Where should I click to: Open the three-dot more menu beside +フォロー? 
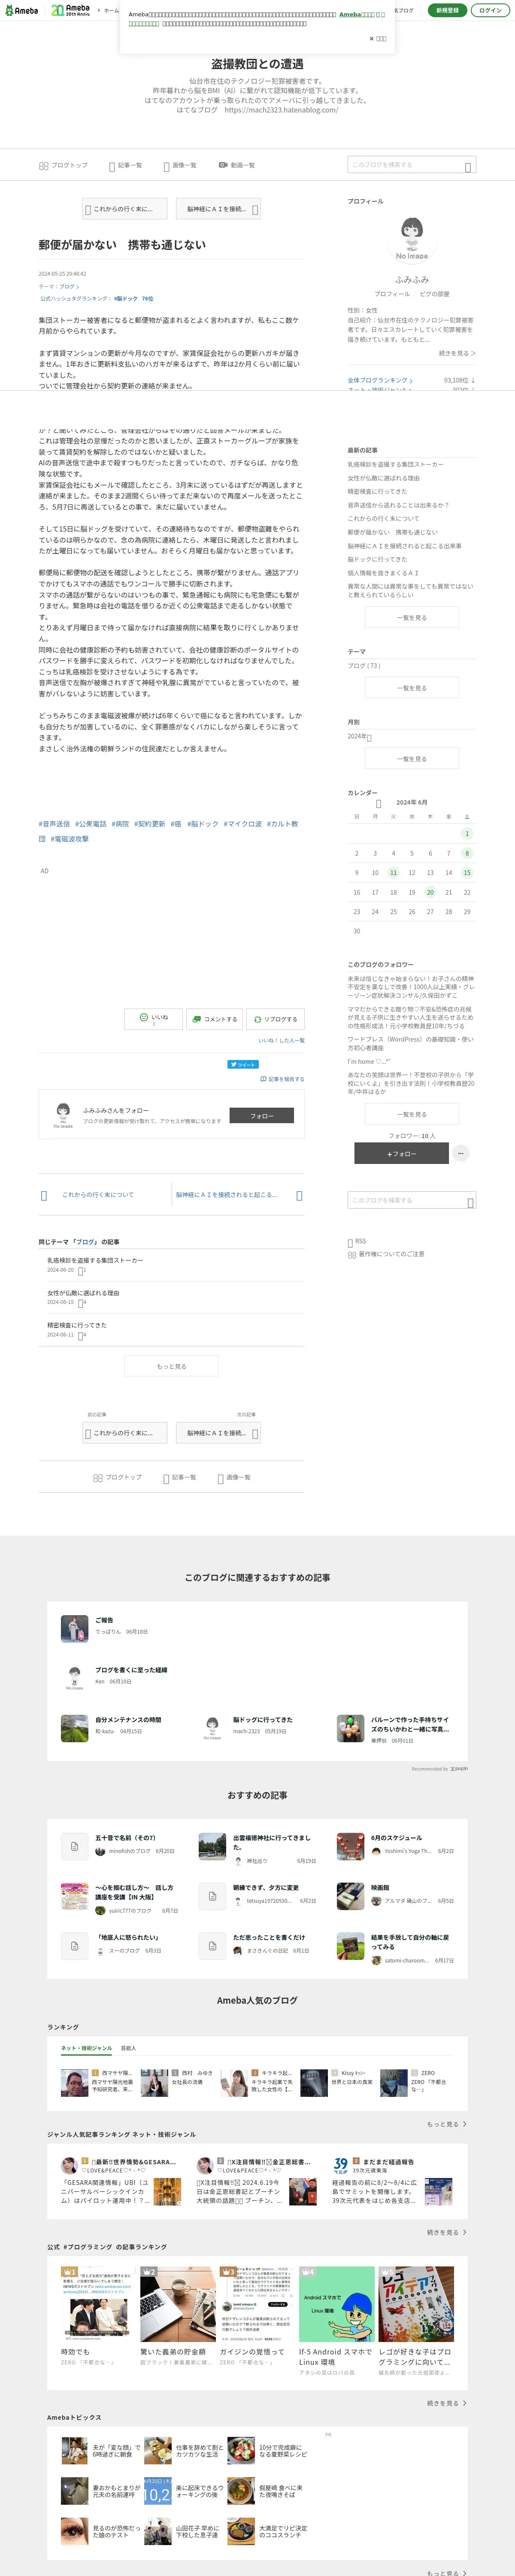pyautogui.click(x=460, y=1153)
